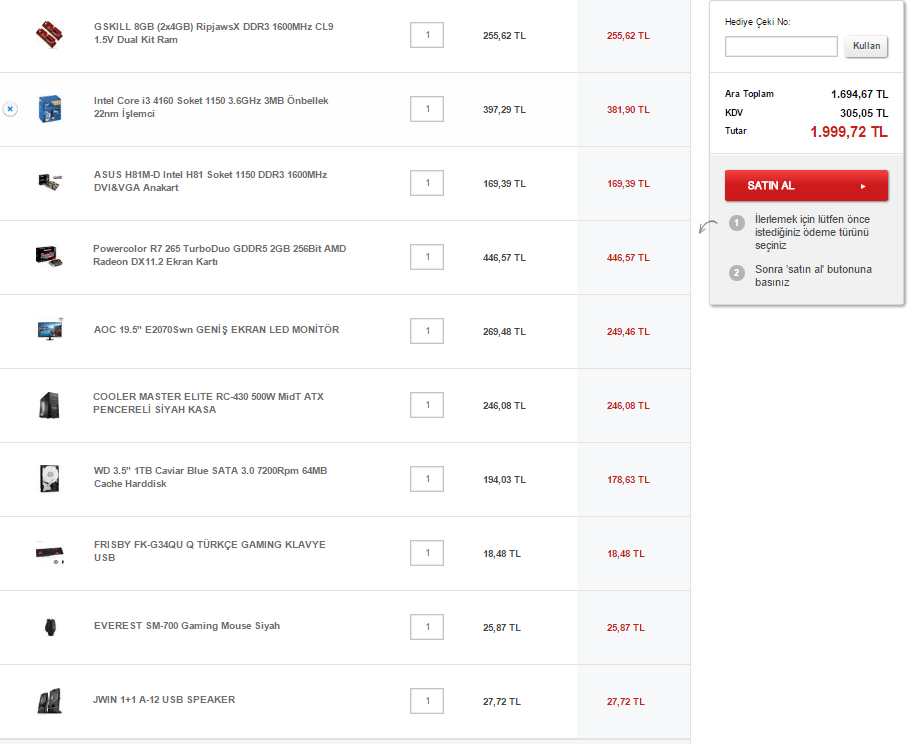Viewport: 908px width, 744px height.
Task: Select quantity field for JWIN USB SPEAKER
Action: 427,701
